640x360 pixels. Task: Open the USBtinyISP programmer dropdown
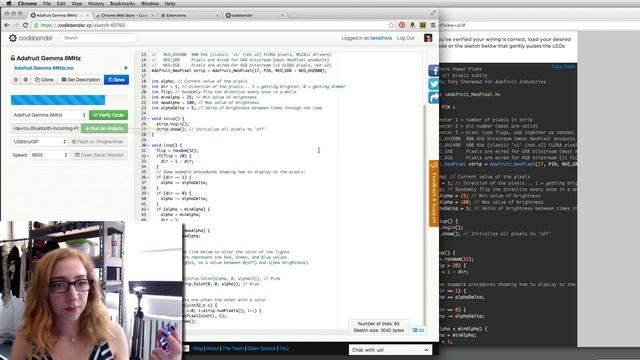coord(39,142)
